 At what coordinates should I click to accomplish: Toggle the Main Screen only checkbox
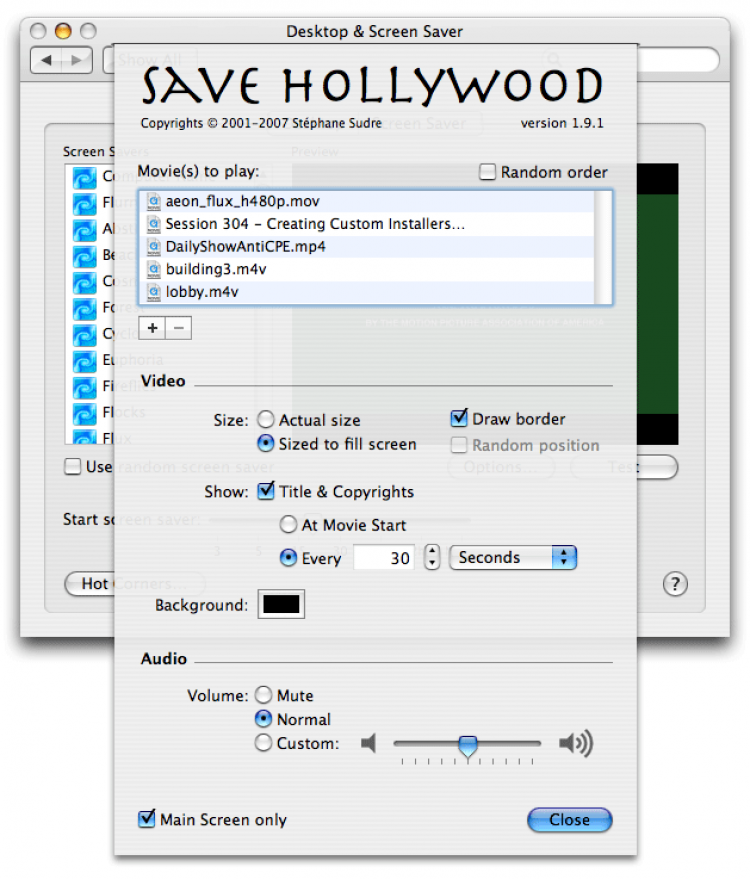tap(147, 820)
